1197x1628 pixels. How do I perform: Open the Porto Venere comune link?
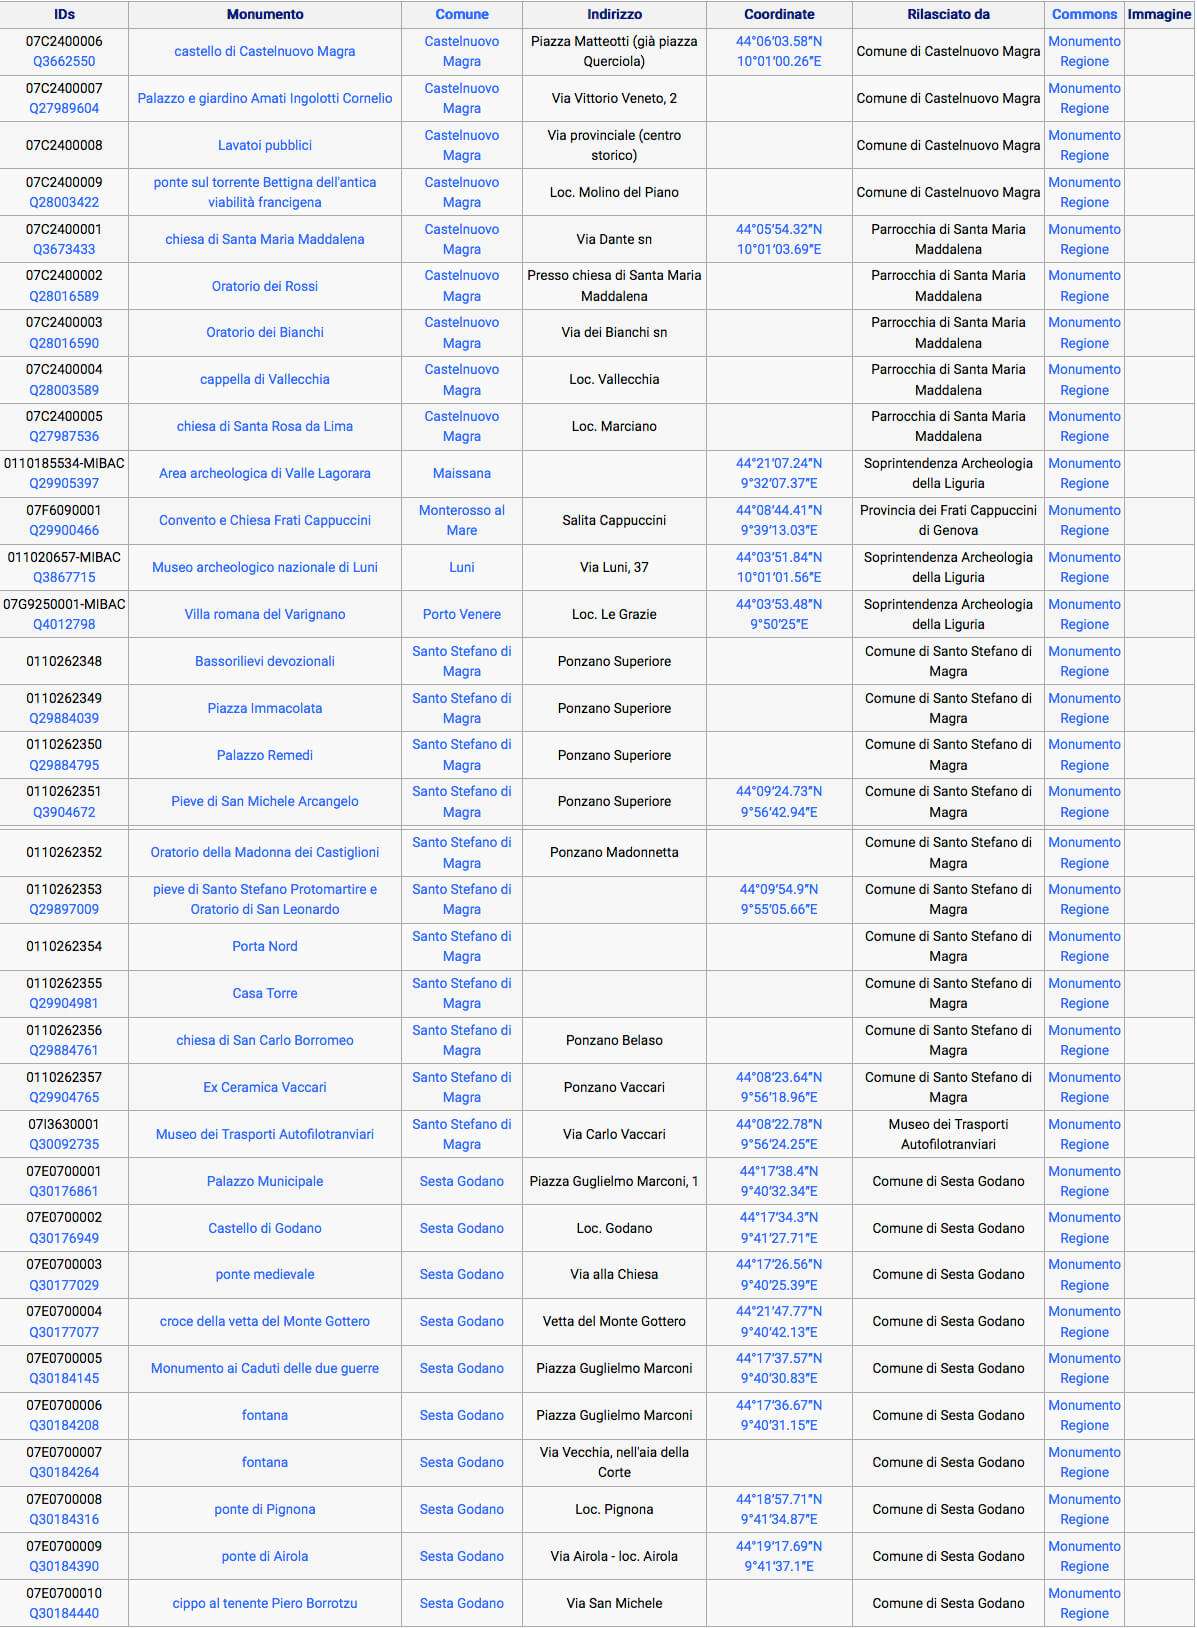(x=462, y=614)
